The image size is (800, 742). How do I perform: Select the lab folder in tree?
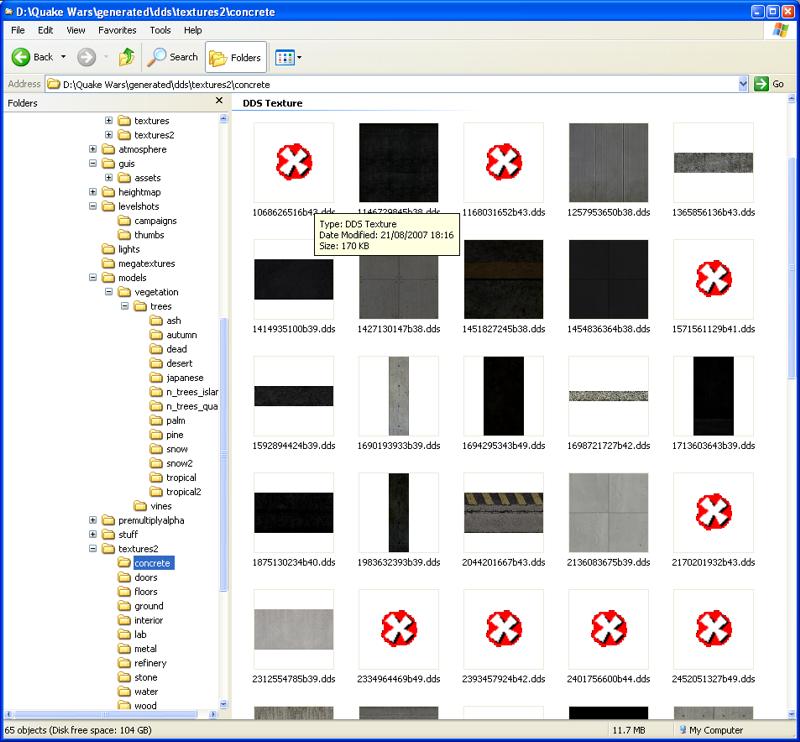pyautogui.click(x=140, y=634)
